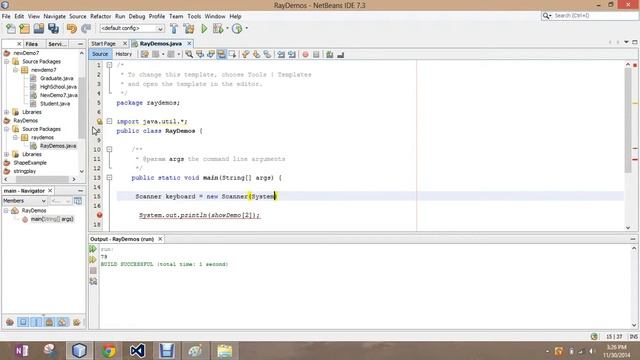The width and height of the screenshot is (640, 360).
Task: Switch to the Services tab
Action: coord(57,44)
